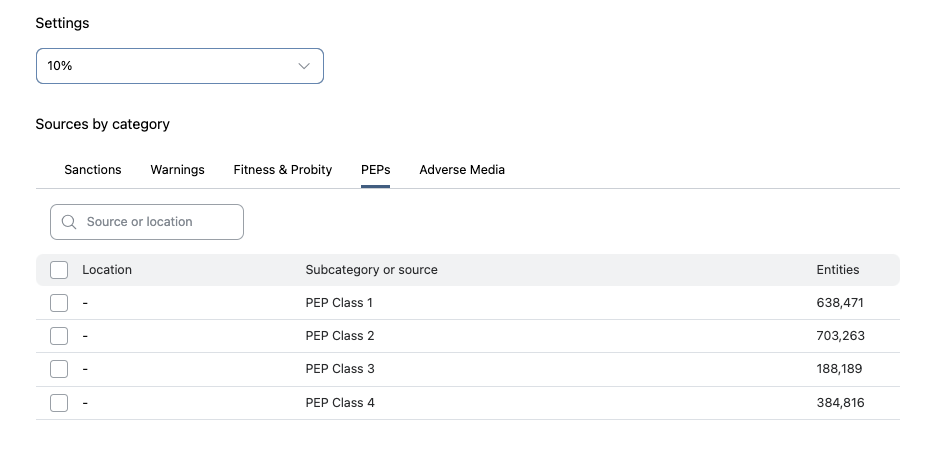The width and height of the screenshot is (949, 454).
Task: Click the search magnifier icon
Action: (x=69, y=222)
